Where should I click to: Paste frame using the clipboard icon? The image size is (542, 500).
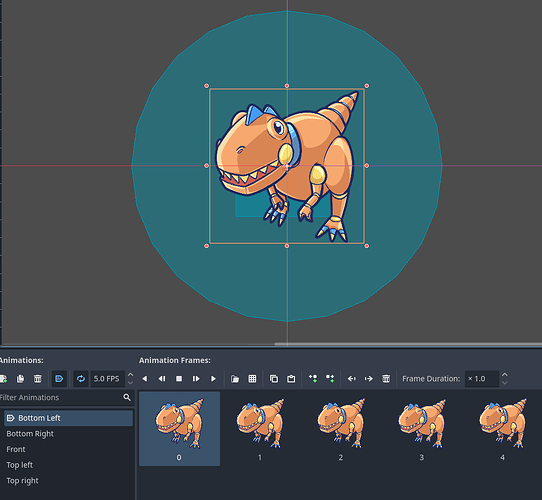(291, 379)
